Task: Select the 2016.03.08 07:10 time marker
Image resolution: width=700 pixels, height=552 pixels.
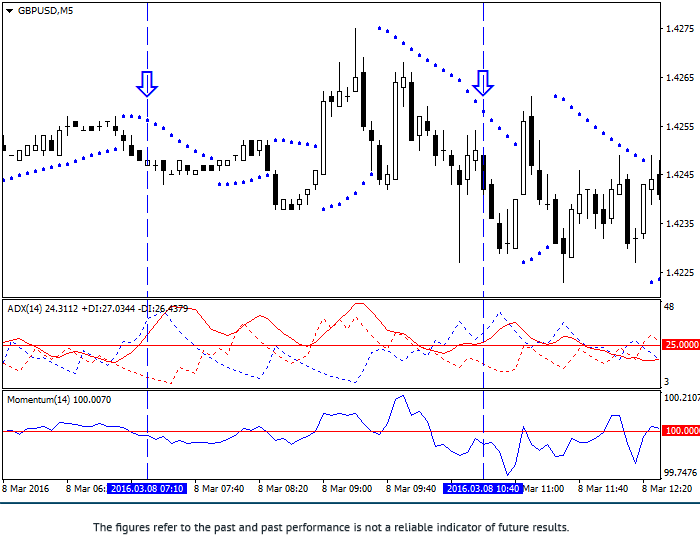Action: (147, 489)
